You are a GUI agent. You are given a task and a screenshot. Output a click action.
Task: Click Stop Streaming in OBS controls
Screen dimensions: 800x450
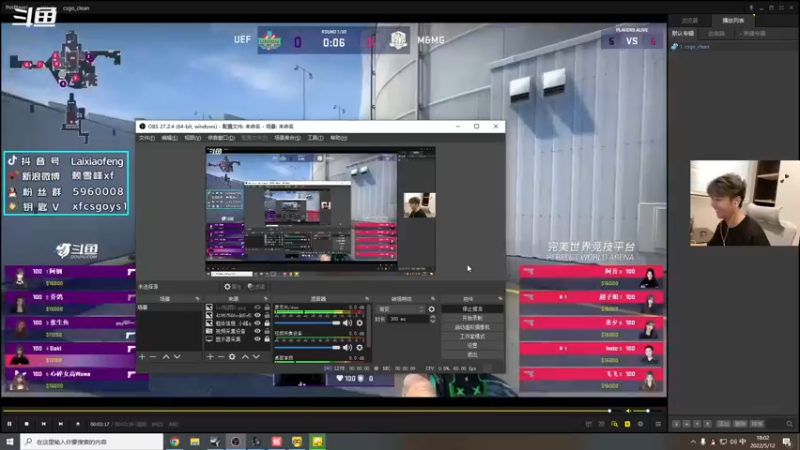pos(472,309)
